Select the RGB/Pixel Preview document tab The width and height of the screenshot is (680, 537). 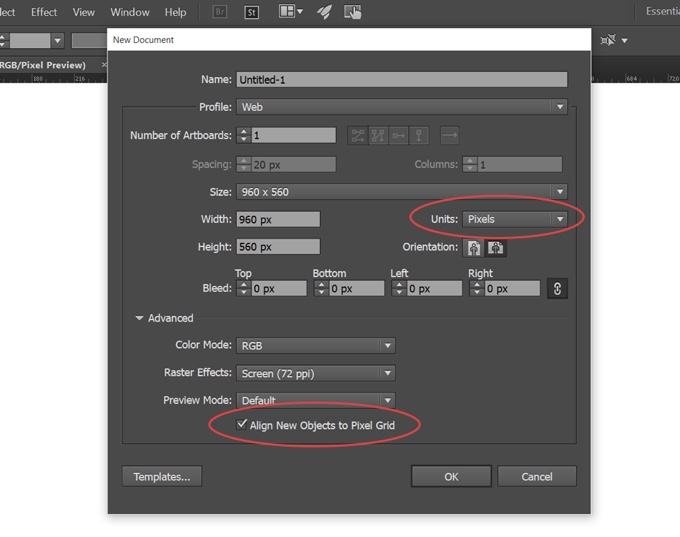tap(42, 65)
